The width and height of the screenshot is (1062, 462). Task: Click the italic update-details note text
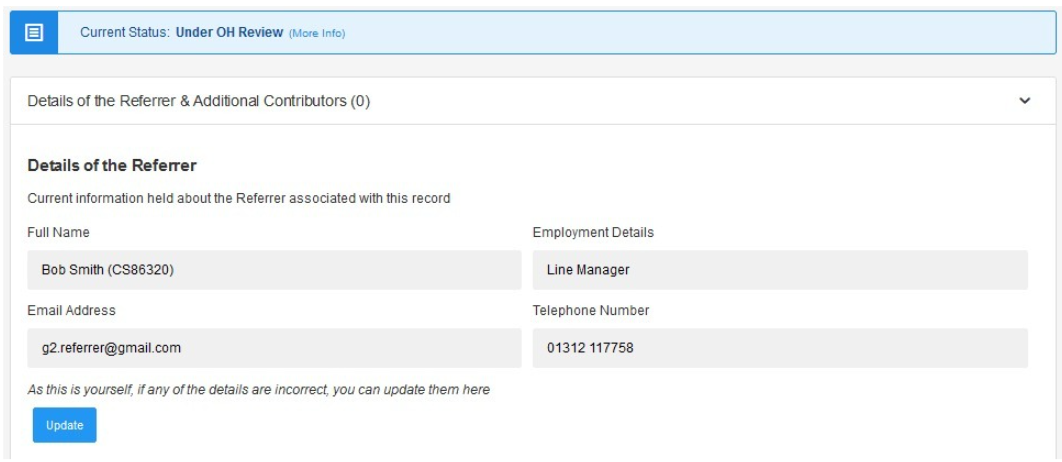[x=258, y=390]
